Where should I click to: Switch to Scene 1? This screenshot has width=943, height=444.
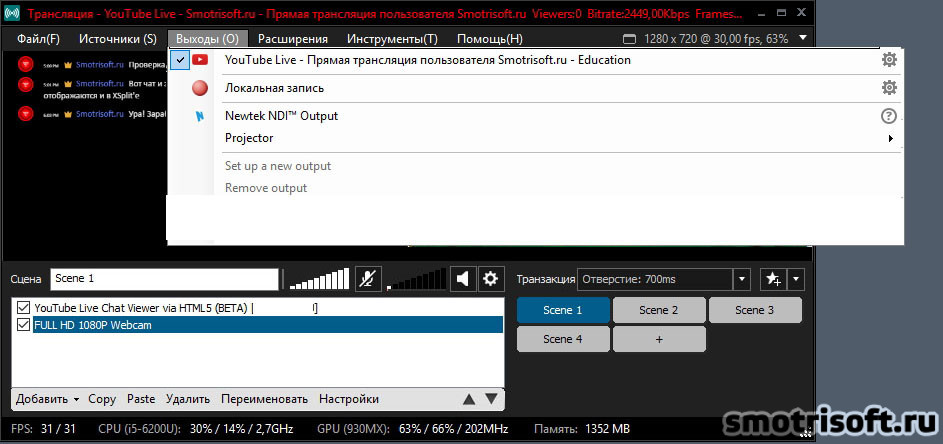563,310
